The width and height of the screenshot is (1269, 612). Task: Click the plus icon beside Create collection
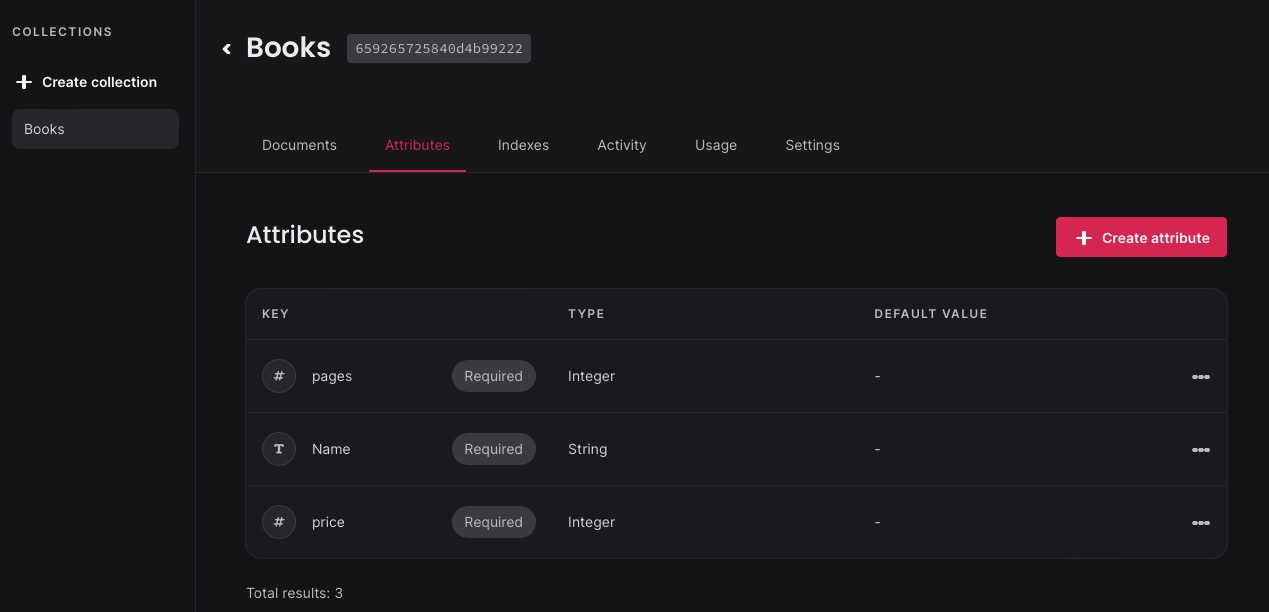(x=24, y=82)
